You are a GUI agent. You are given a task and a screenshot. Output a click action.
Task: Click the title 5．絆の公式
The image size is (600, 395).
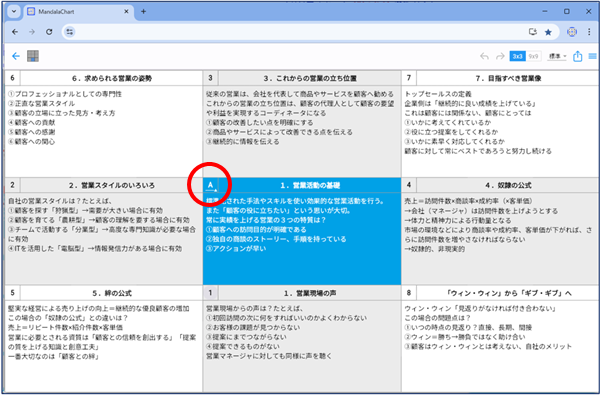112,294
